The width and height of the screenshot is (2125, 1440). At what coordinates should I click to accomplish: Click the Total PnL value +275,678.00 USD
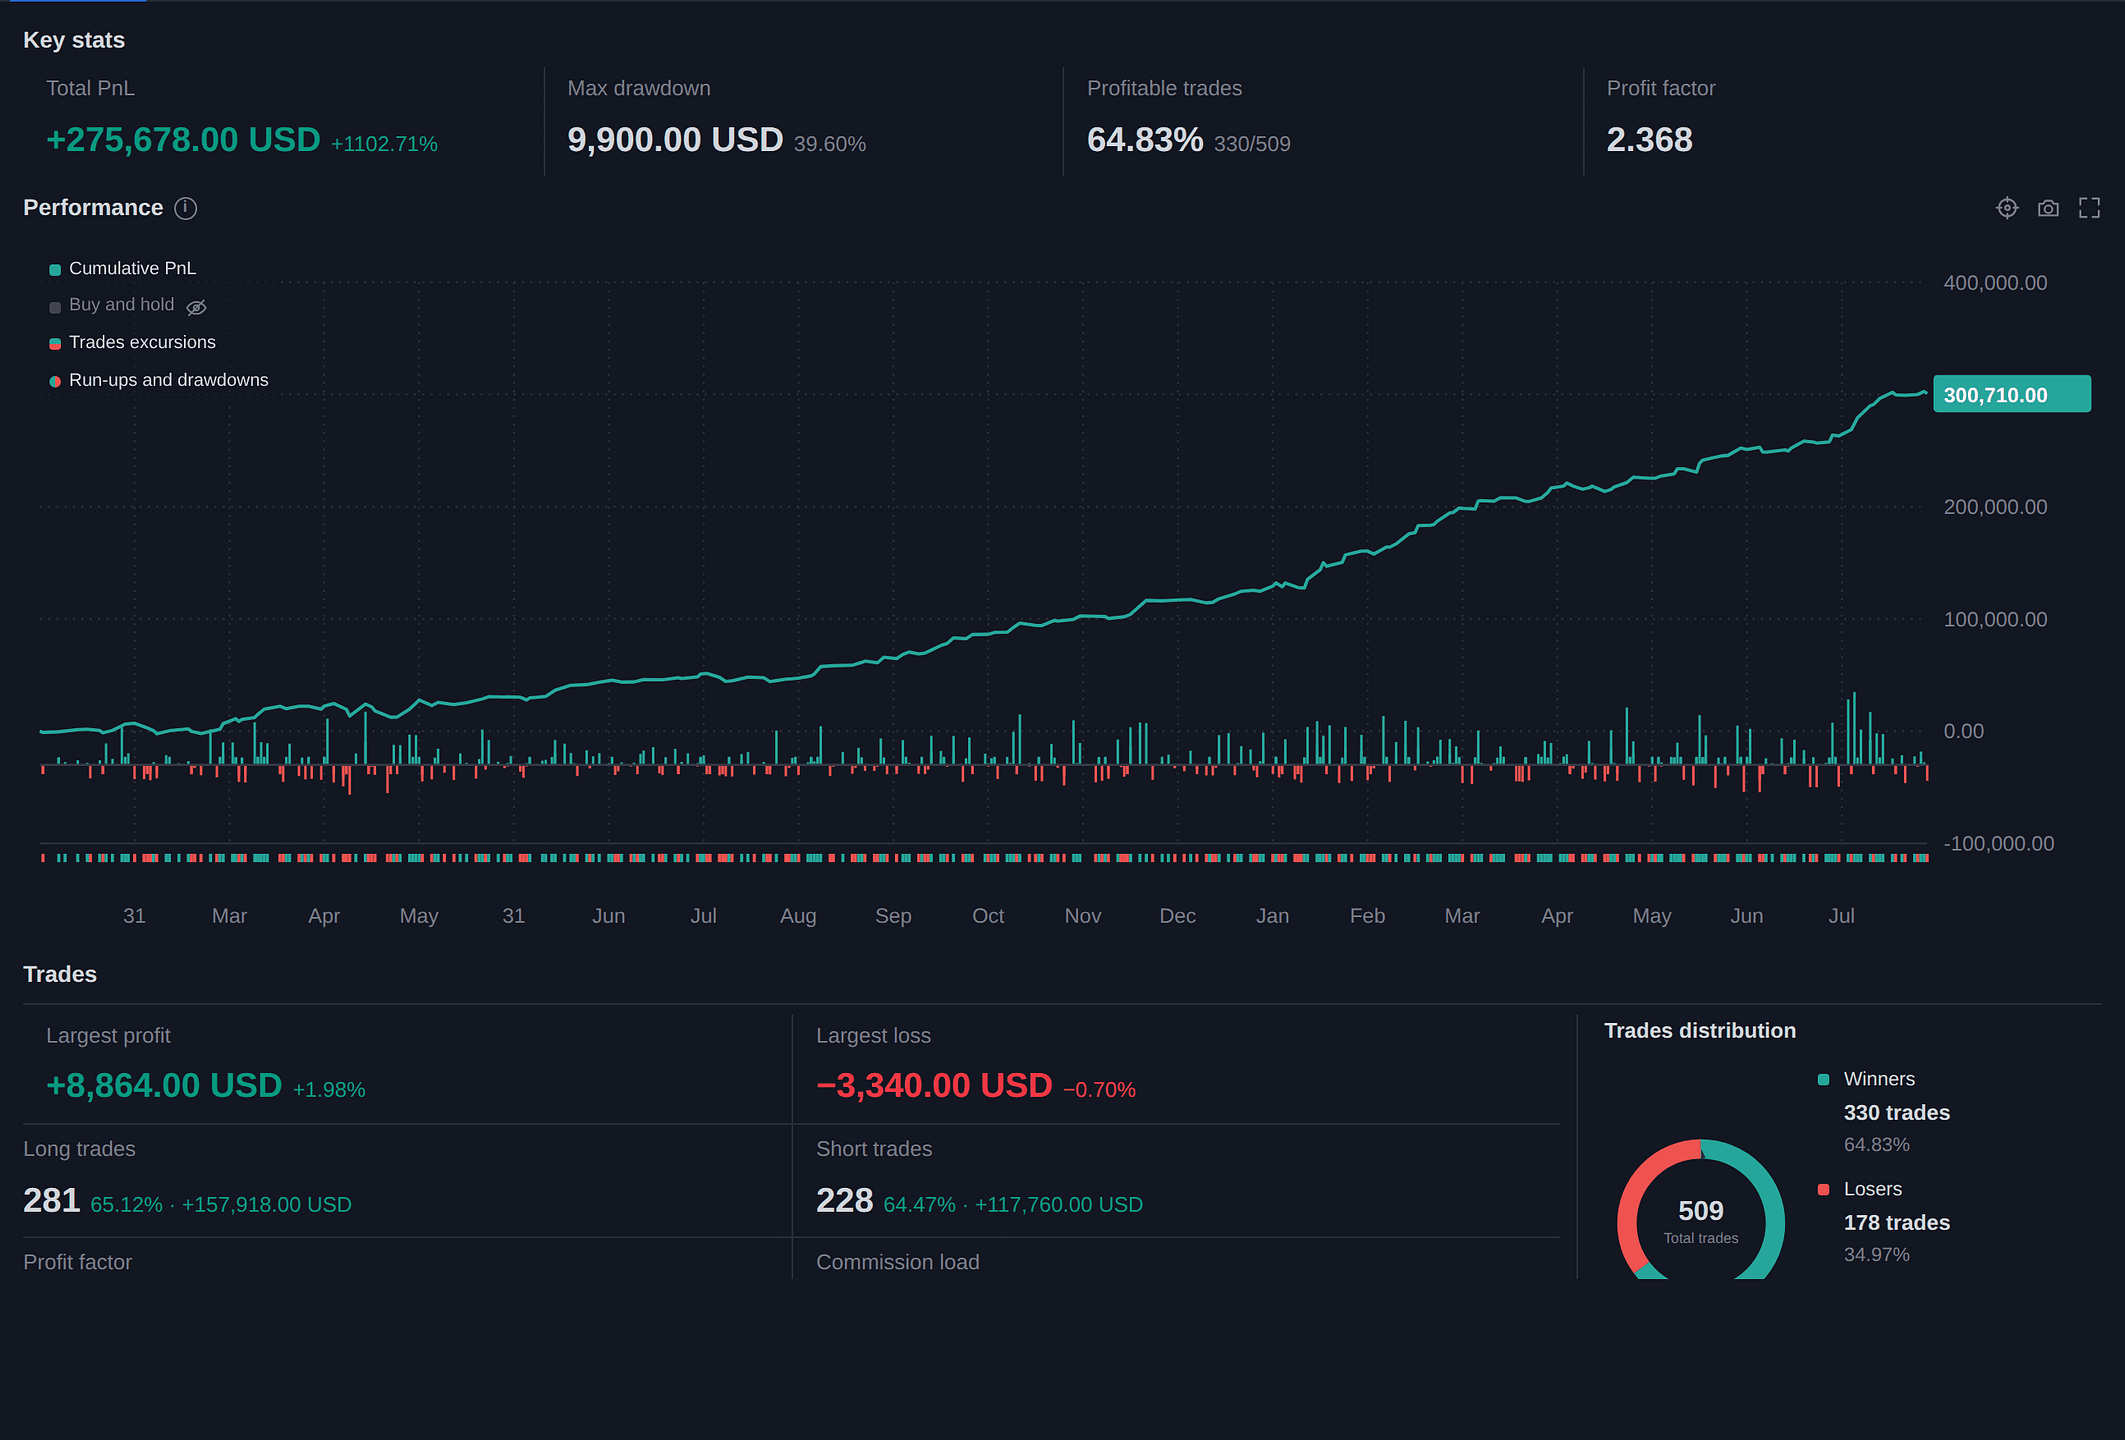pyautogui.click(x=183, y=140)
